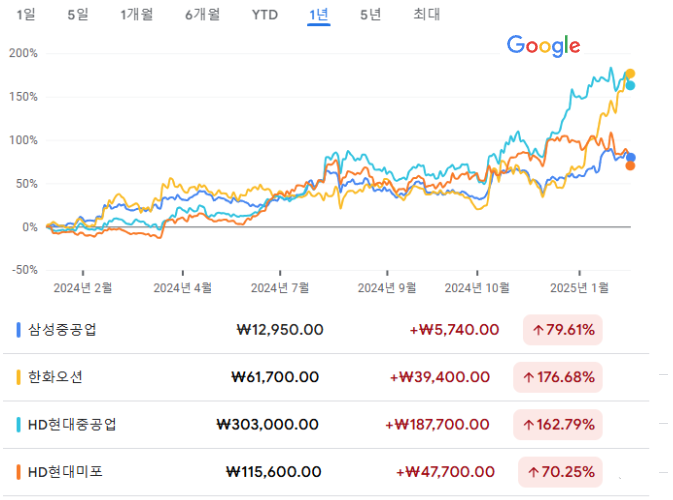Open the 한화오션 stock row
673x500 pixels.
(x=56, y=377)
